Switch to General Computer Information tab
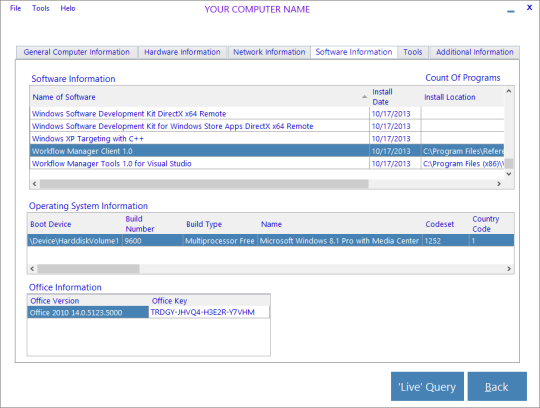The width and height of the screenshot is (540, 408). [x=77, y=52]
